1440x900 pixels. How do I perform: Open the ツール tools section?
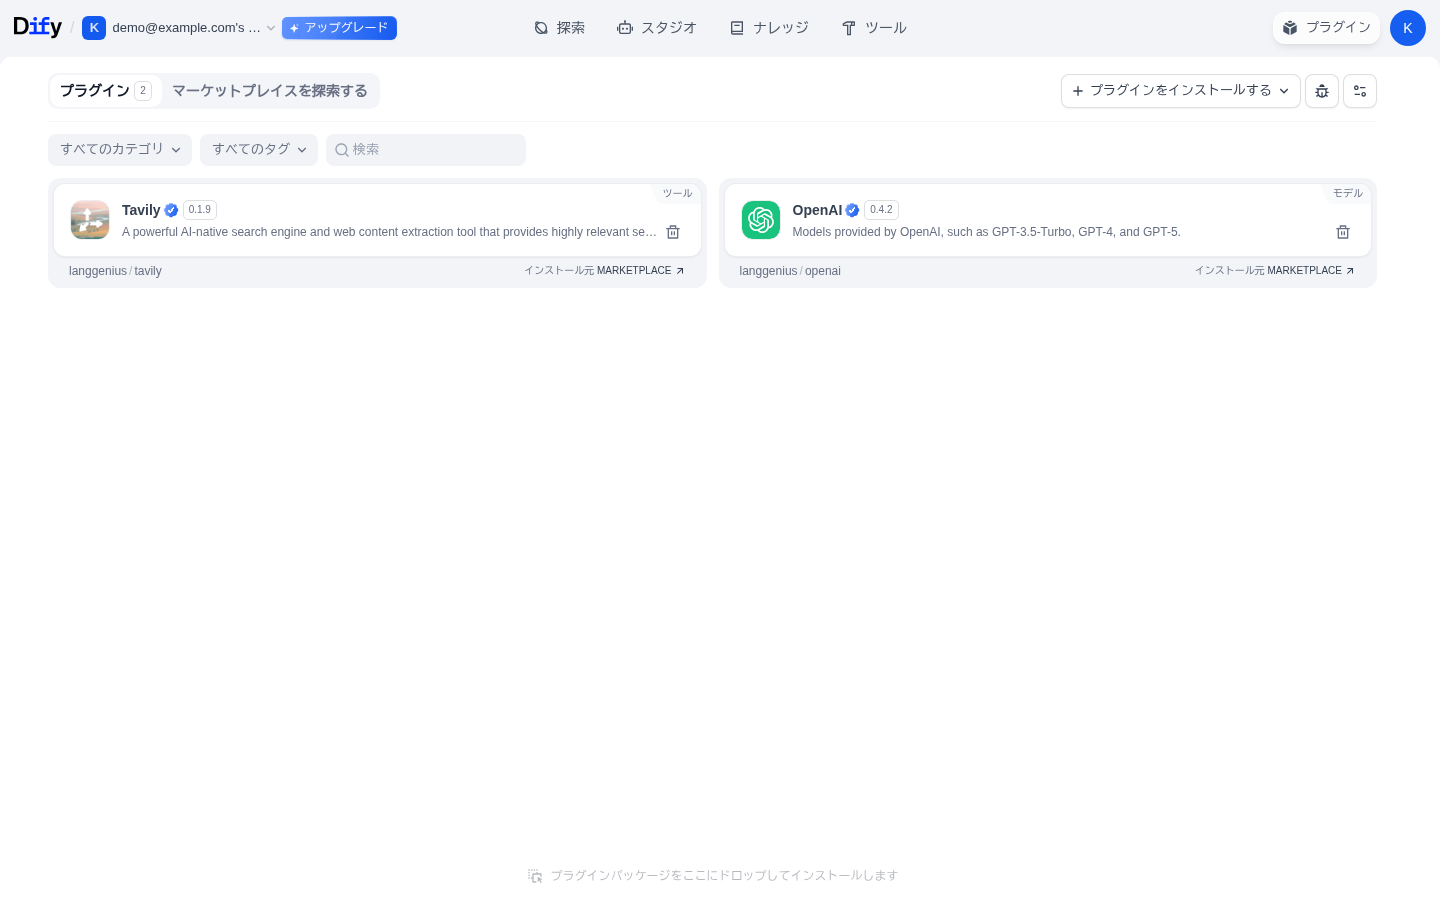(874, 28)
